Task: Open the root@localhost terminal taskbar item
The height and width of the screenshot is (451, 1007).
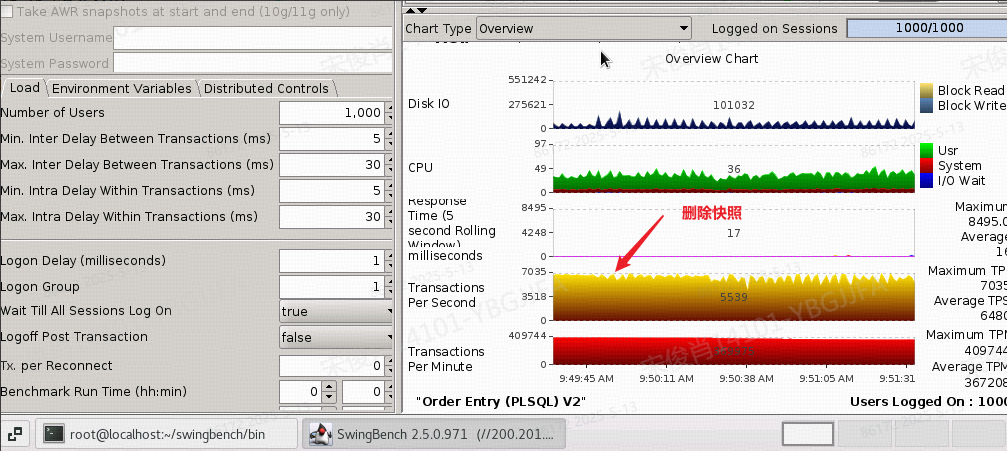Action: point(166,434)
